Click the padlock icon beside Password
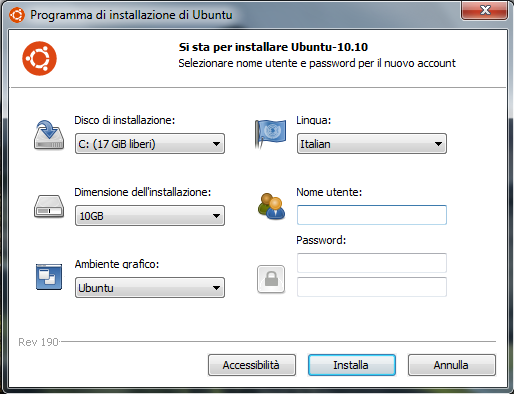 [271, 279]
